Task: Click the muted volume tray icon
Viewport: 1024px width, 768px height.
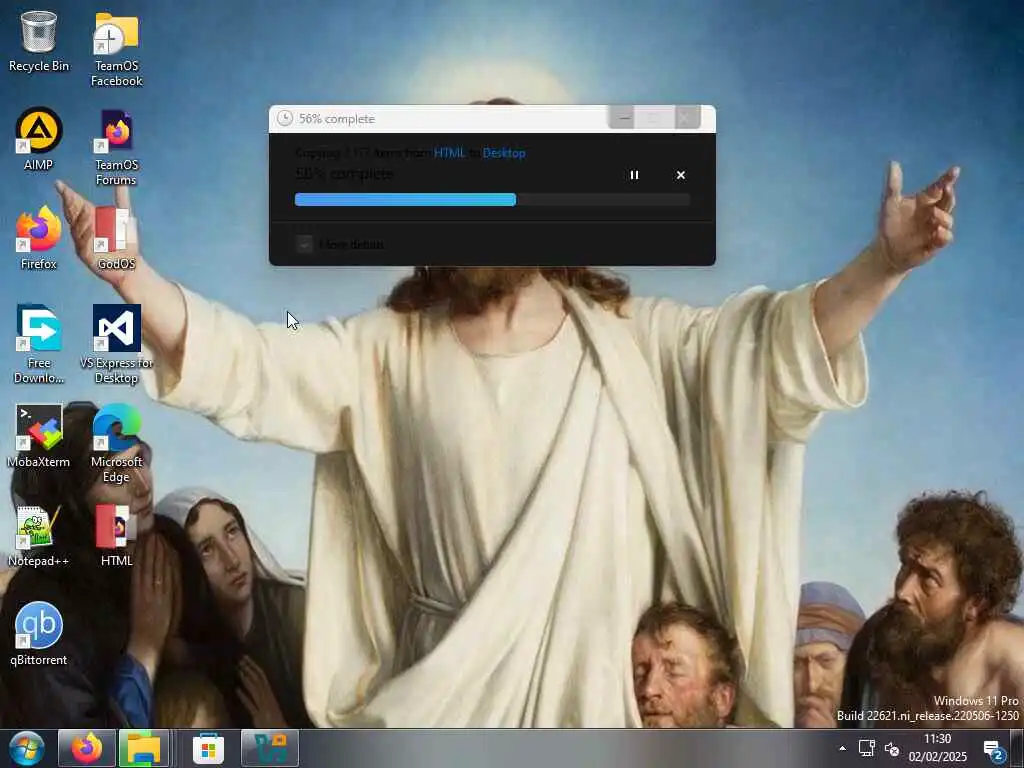Action: pos(892,748)
